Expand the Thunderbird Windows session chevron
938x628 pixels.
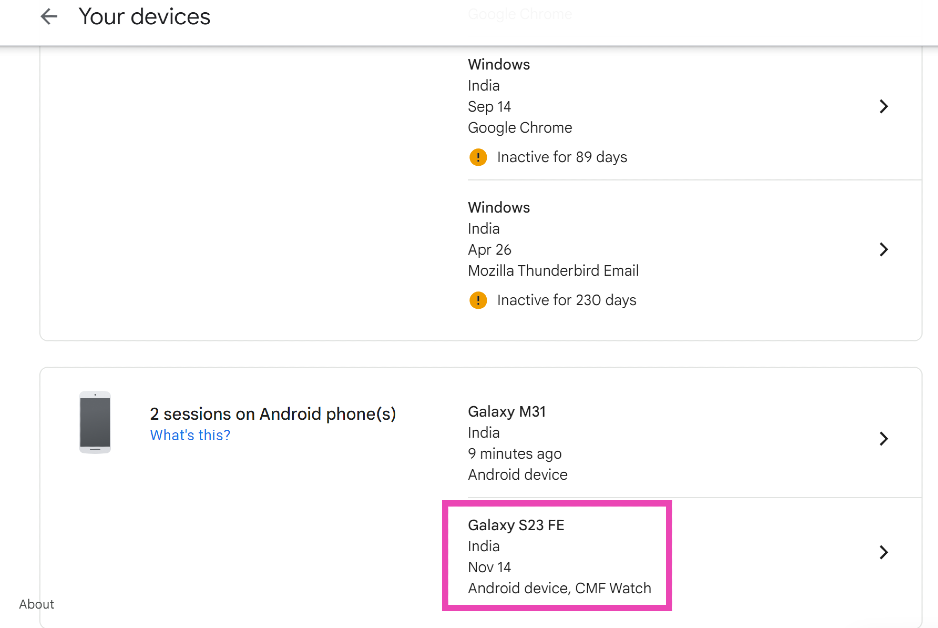(883, 249)
